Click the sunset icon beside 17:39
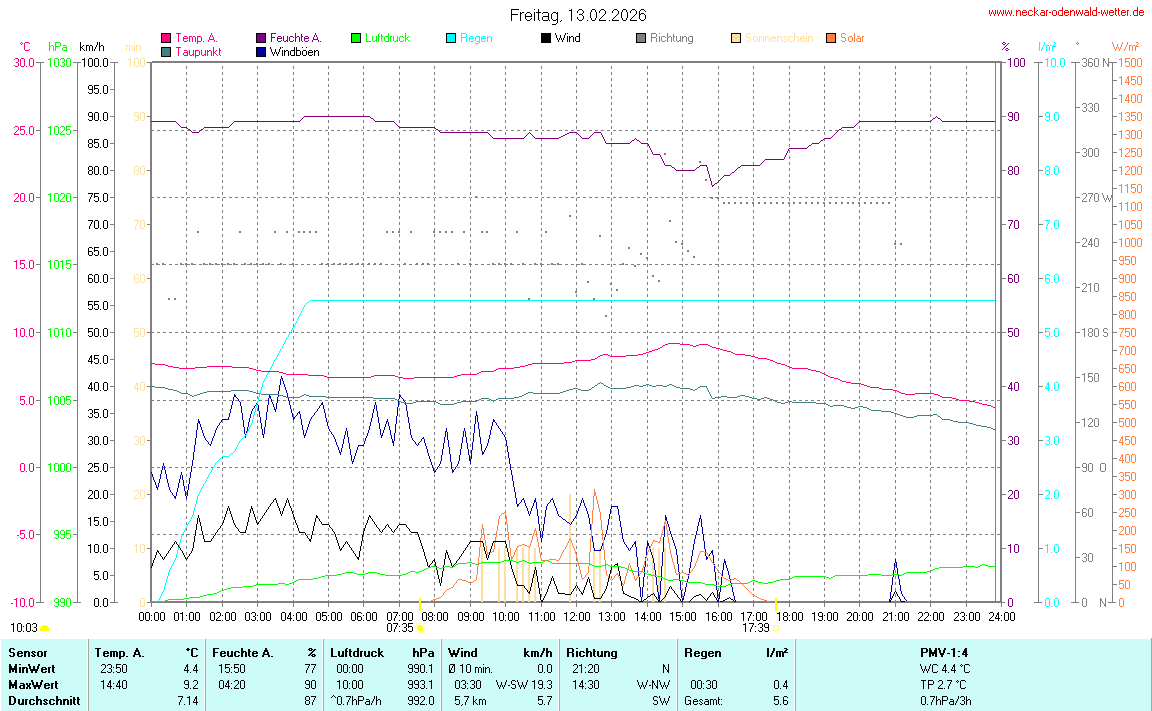1152x711 pixels. (x=776, y=628)
